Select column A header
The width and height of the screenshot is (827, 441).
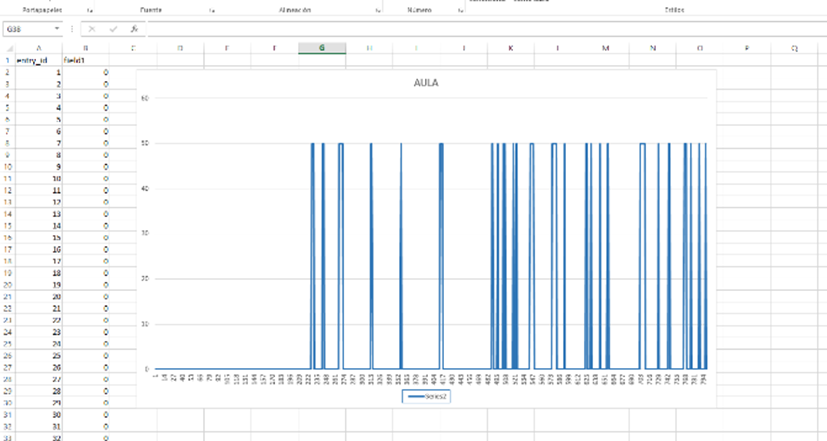(39, 48)
